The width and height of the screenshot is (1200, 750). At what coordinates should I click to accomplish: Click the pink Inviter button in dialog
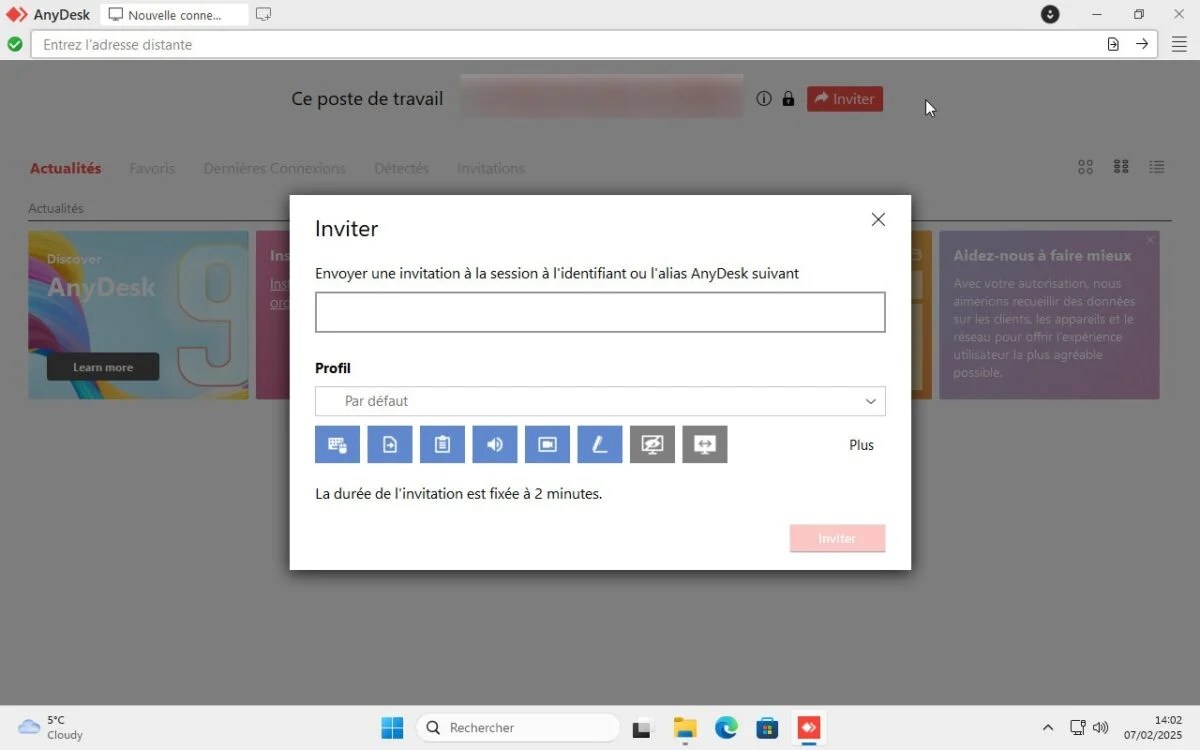tap(837, 538)
